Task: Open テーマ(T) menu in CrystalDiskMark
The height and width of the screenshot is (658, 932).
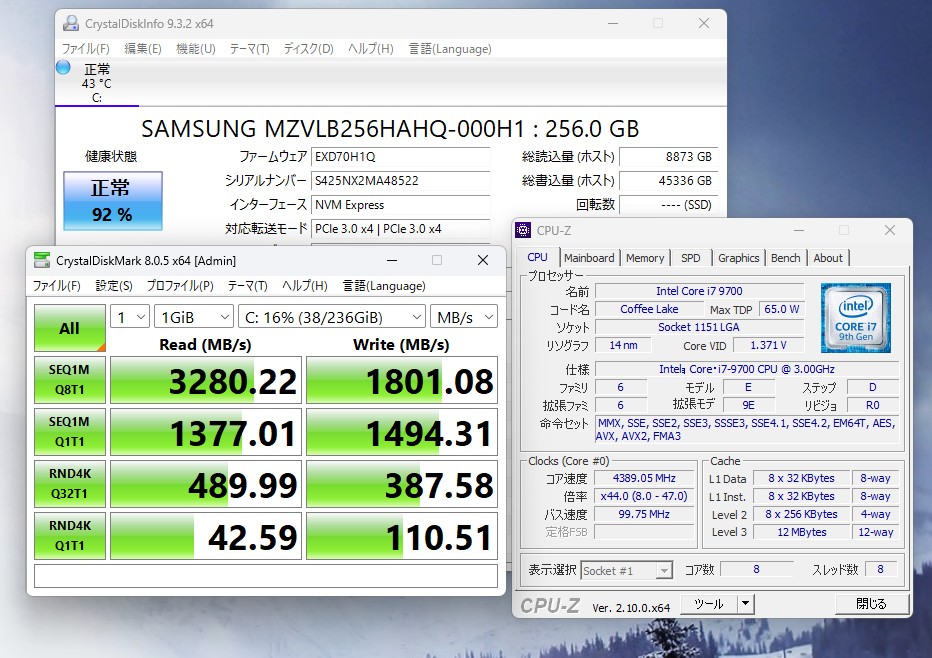Action: click(x=248, y=286)
